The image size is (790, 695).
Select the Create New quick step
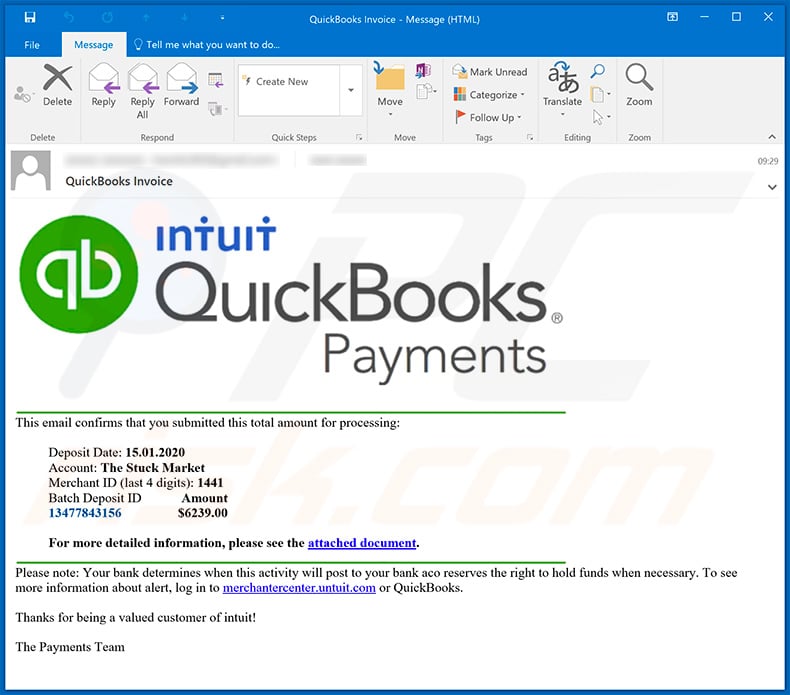[290, 82]
